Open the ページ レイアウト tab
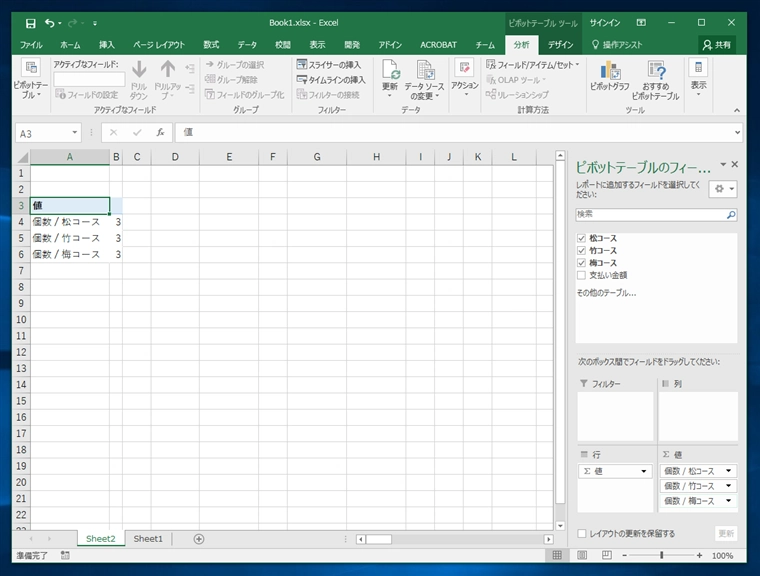The width and height of the screenshot is (760, 576). [159, 45]
